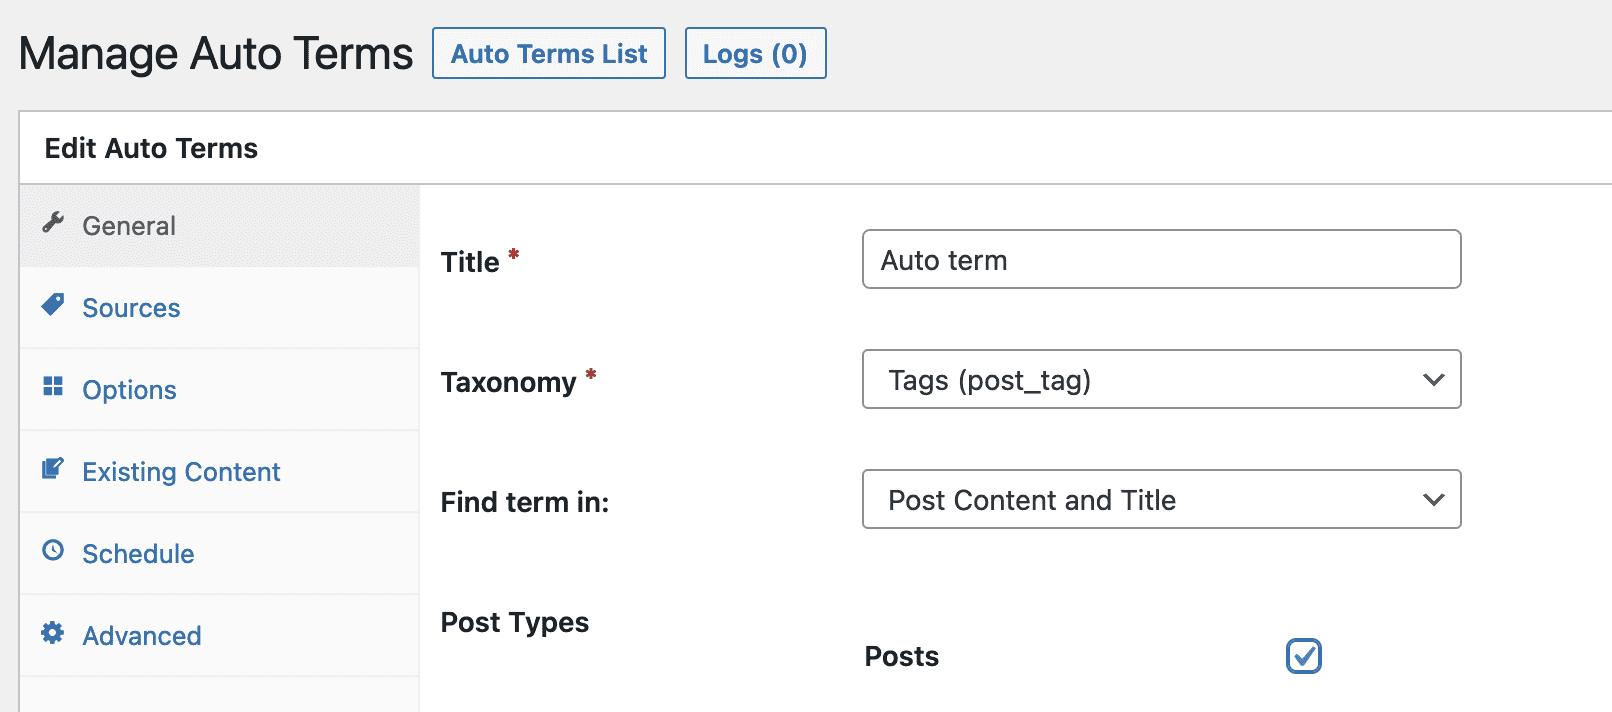Open the Auto Terms List button
The width and height of the screenshot is (1612, 712).
pos(549,54)
